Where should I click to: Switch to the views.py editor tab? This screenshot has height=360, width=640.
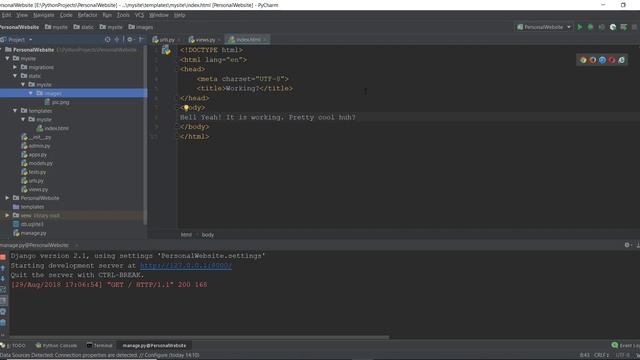pyautogui.click(x=204, y=40)
